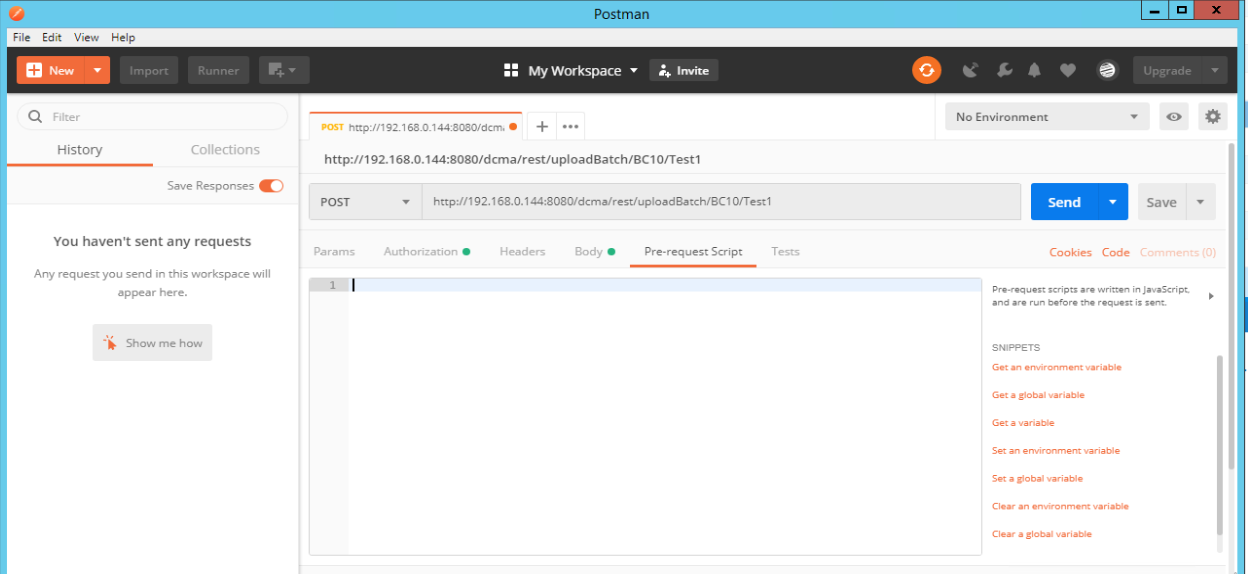
Task: Insert Set an environment variable snippet
Action: tap(1055, 451)
